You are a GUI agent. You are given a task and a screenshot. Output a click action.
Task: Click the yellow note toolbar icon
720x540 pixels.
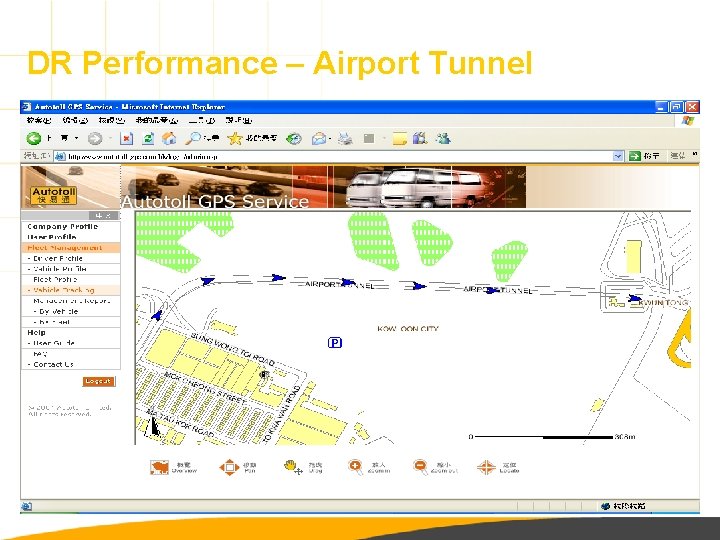pyautogui.click(x=399, y=138)
